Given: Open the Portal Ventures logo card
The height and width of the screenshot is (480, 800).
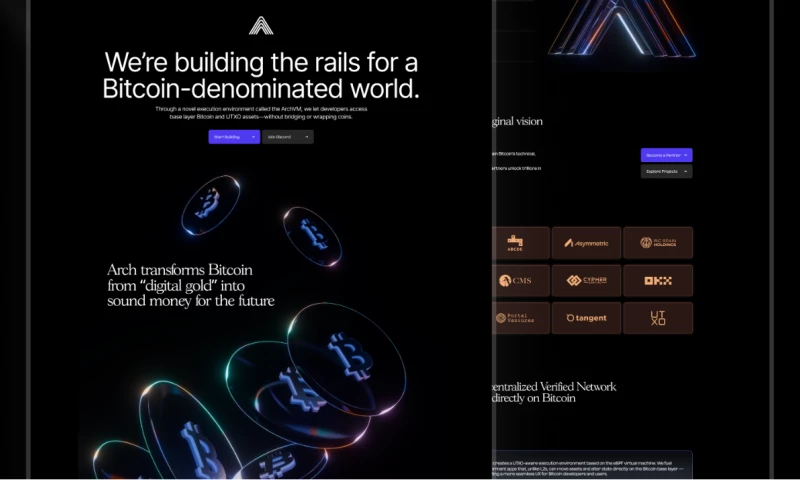Looking at the screenshot, I should (x=521, y=318).
